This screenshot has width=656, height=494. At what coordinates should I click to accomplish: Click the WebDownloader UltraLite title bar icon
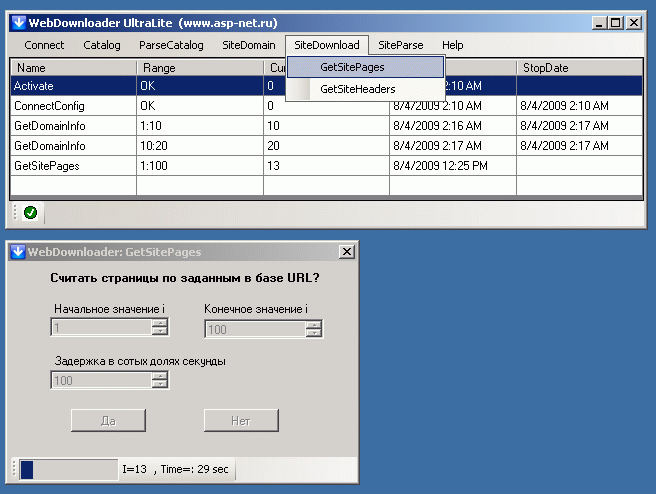(x=18, y=23)
